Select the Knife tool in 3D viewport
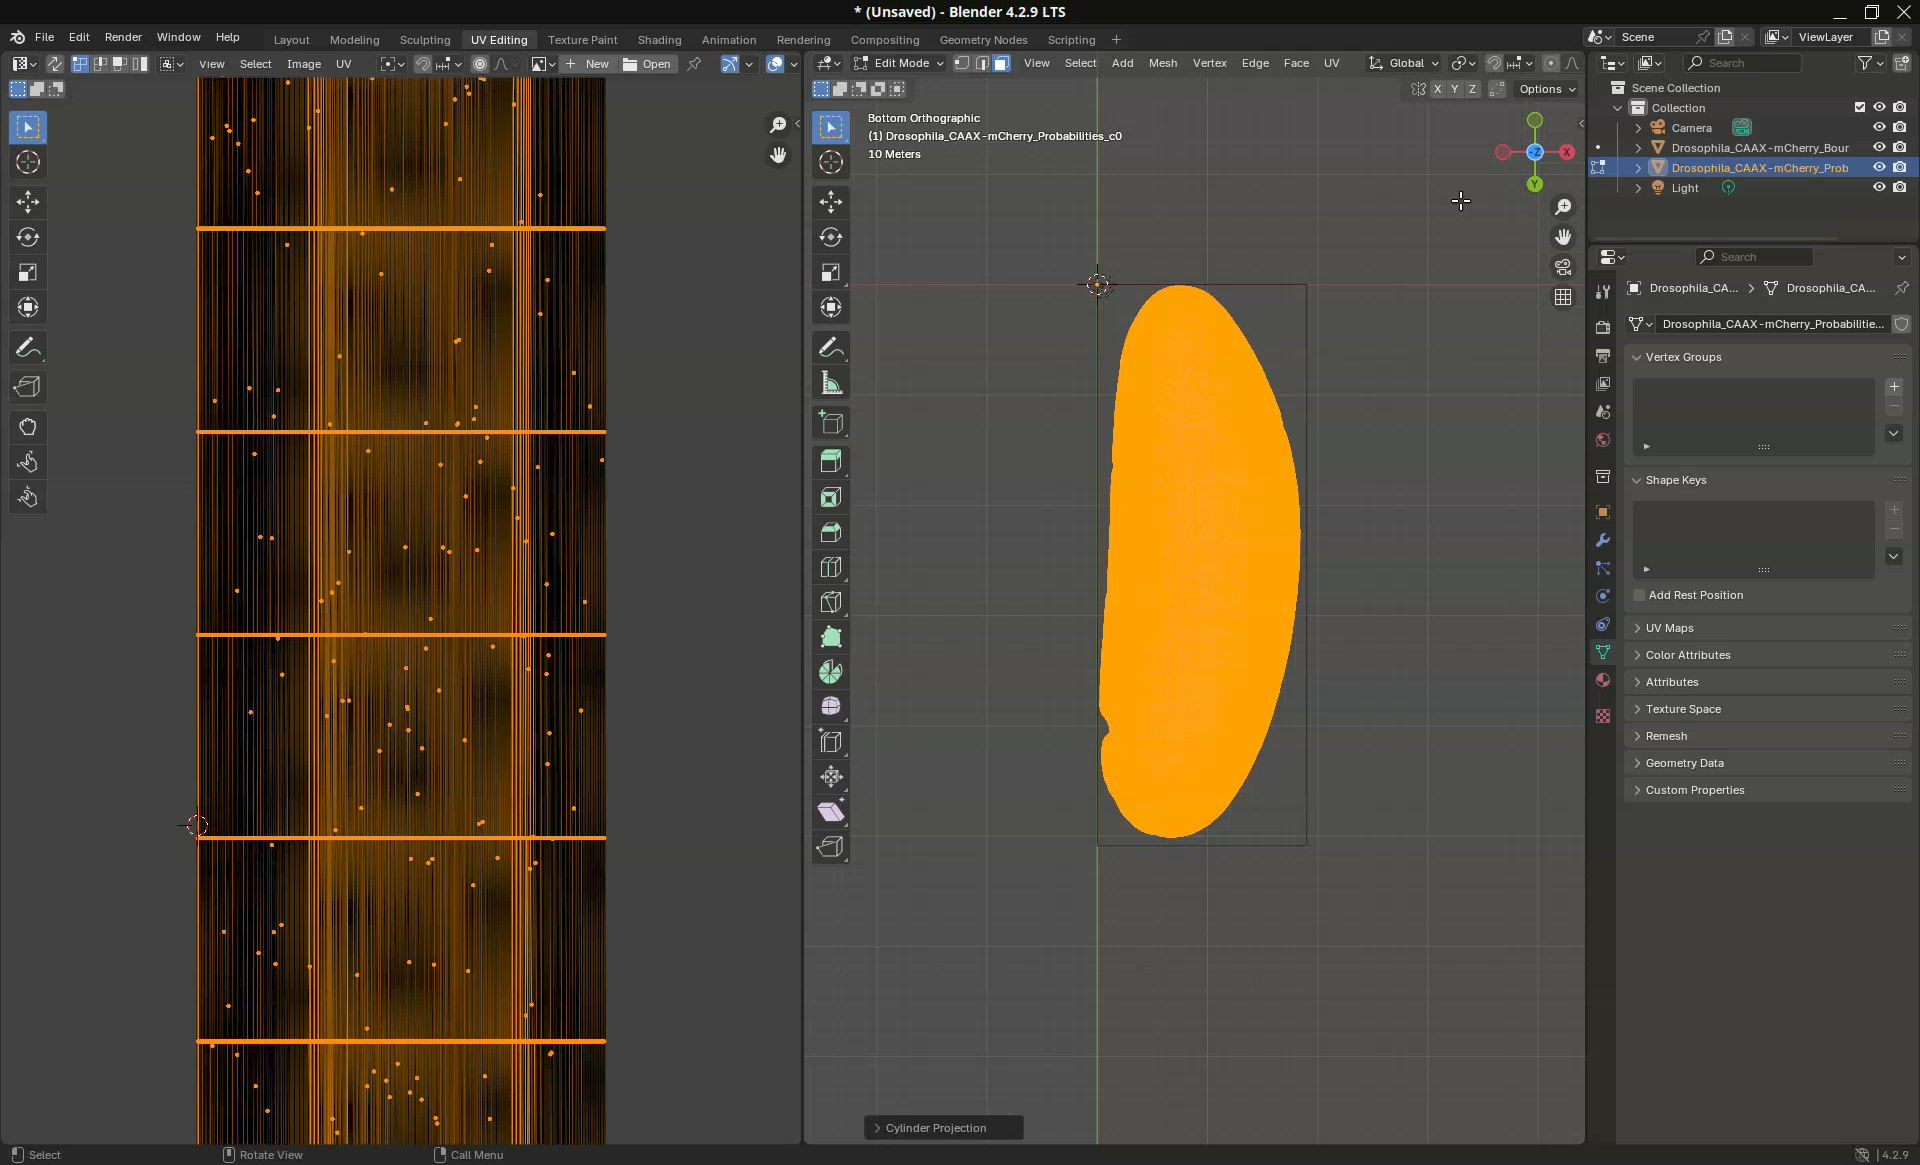 click(830, 602)
